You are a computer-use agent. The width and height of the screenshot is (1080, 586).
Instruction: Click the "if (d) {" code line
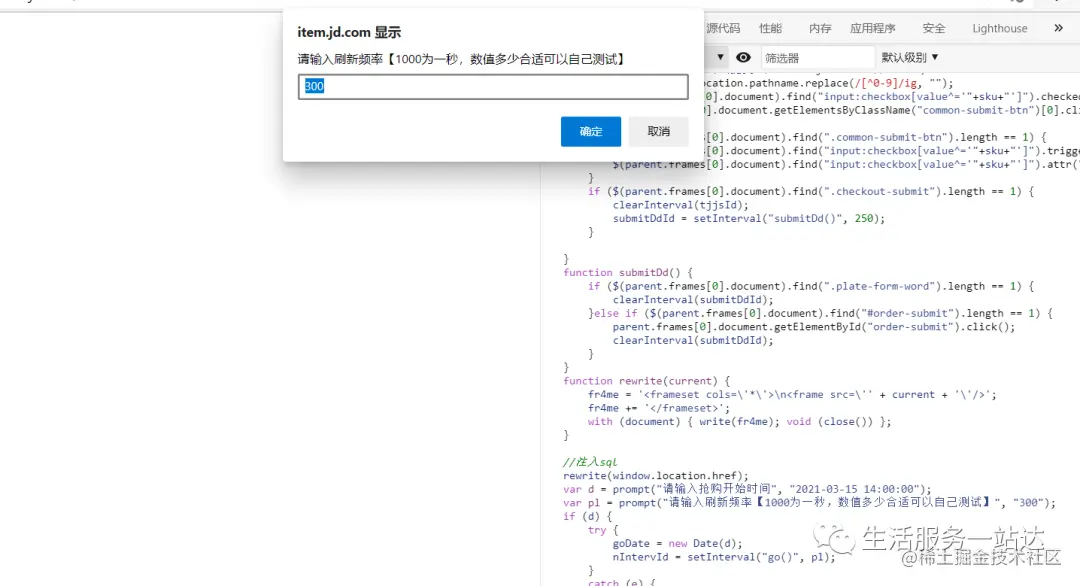[x=587, y=516]
